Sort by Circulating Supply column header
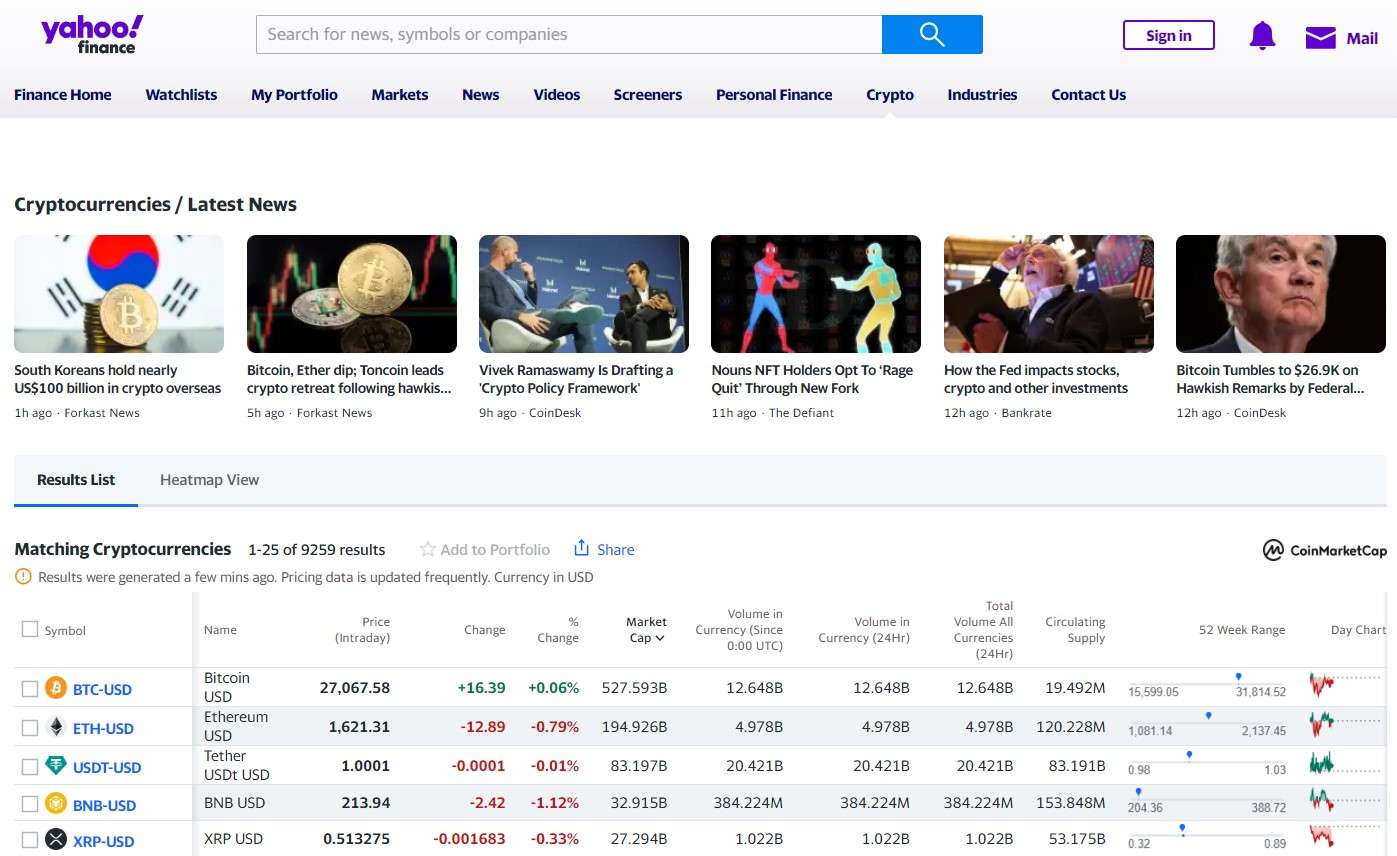Screen dimensions: 1397x856 click(x=1075, y=630)
